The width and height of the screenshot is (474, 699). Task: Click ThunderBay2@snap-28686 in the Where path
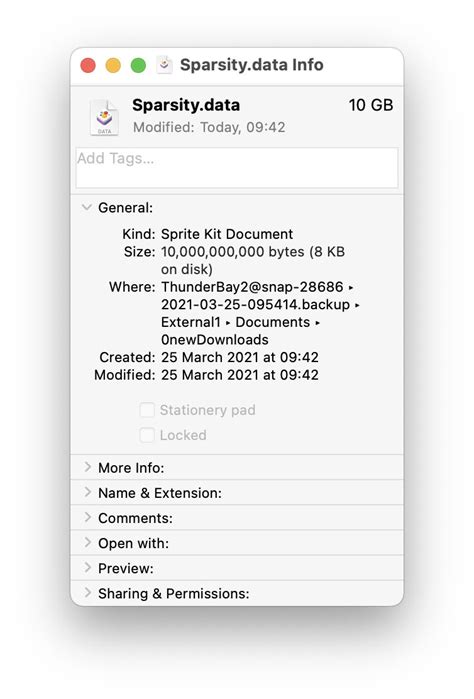(252, 287)
